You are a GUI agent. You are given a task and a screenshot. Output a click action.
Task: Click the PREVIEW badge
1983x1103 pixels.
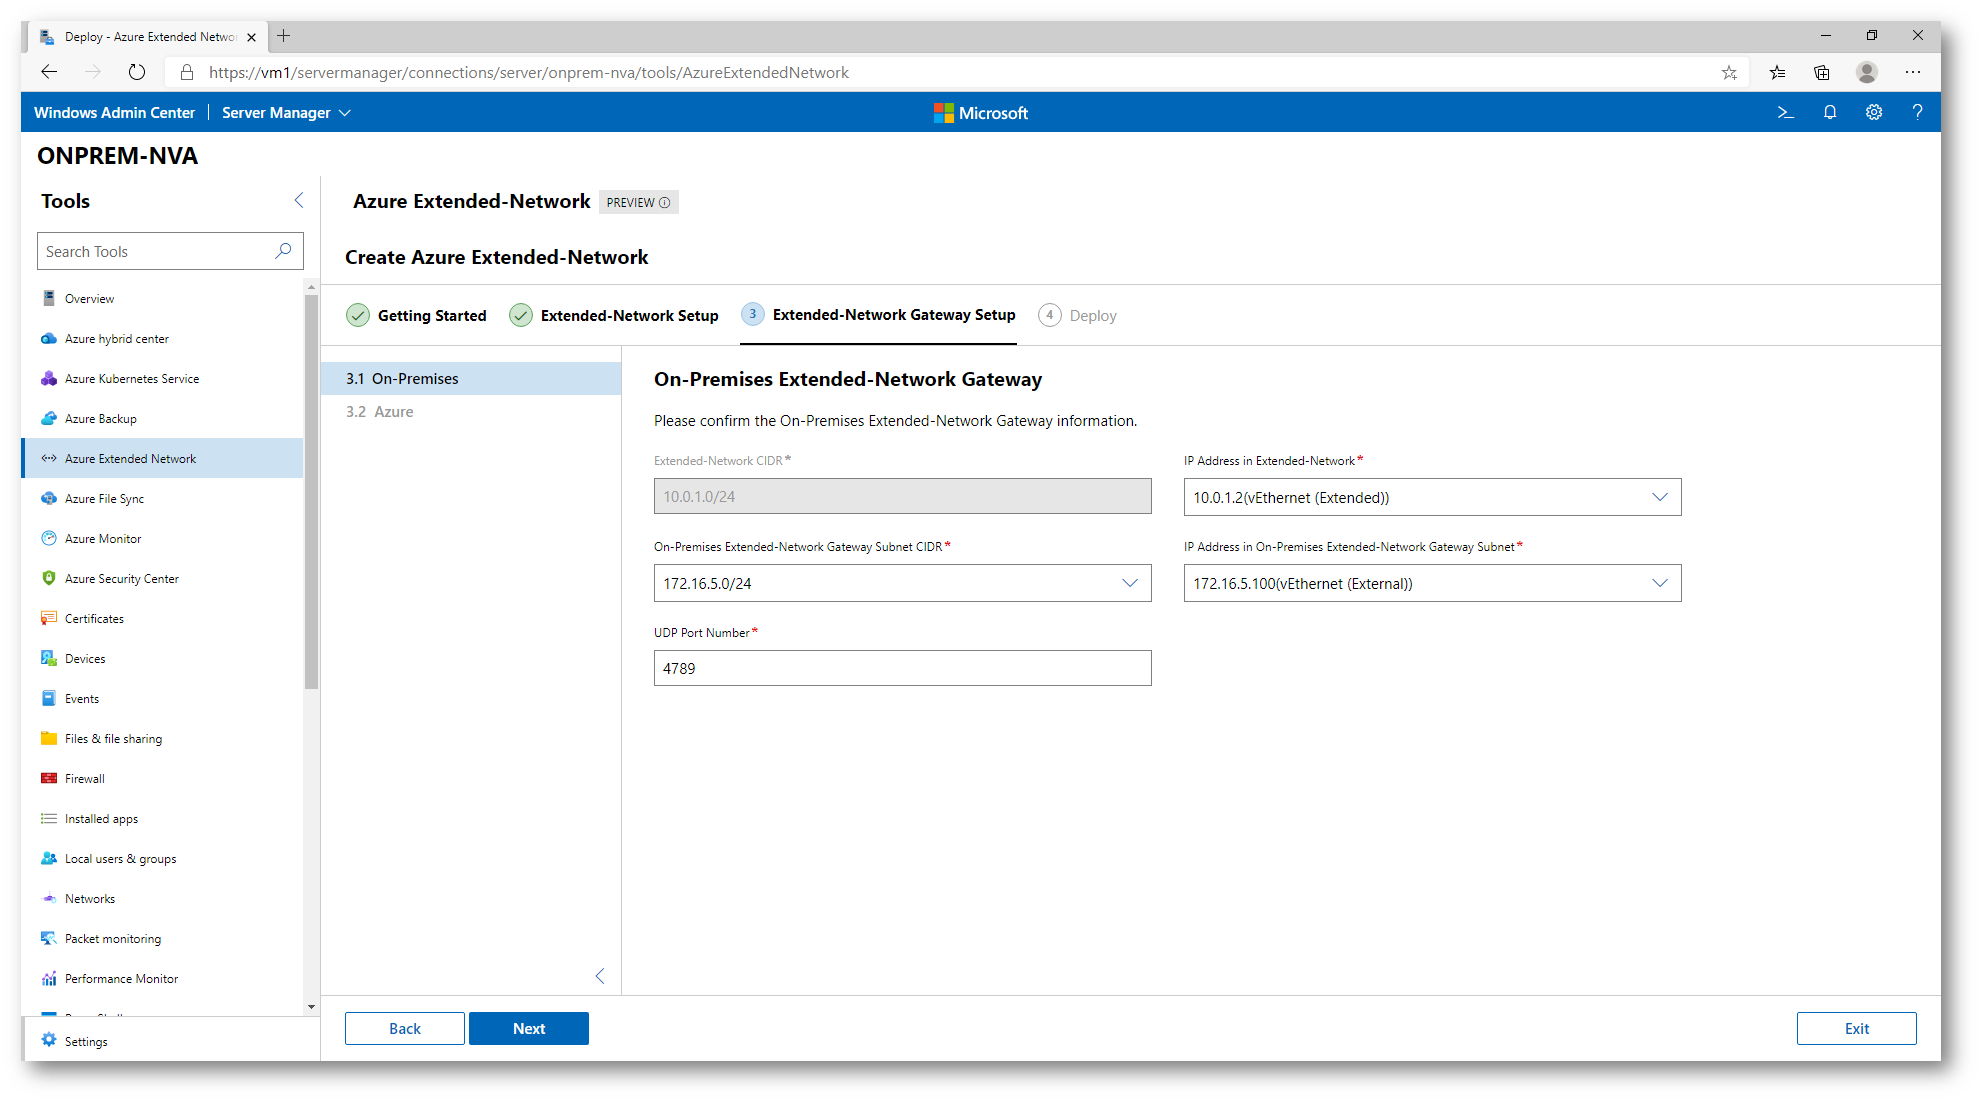coord(638,202)
